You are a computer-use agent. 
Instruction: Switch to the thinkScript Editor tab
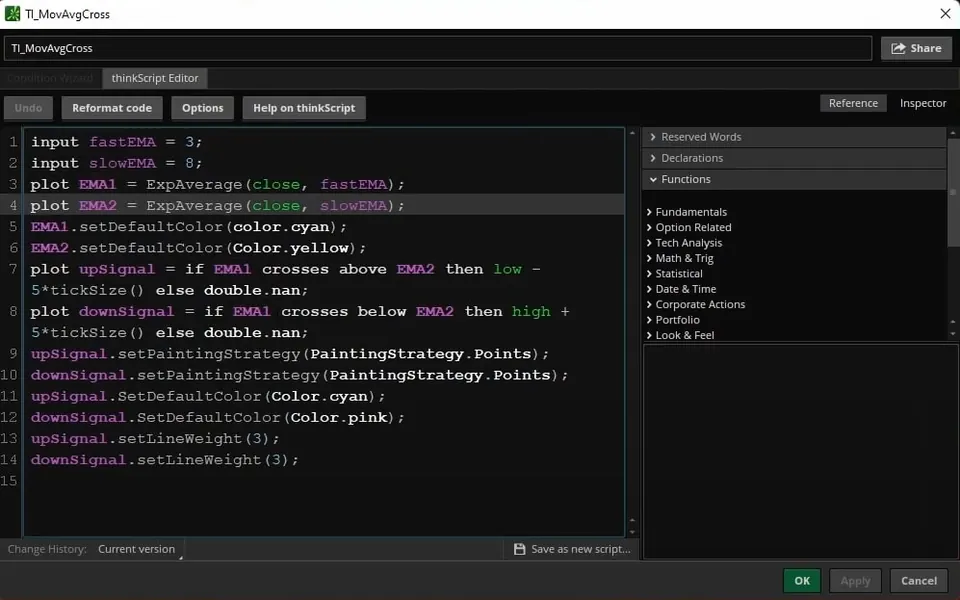click(x=155, y=78)
